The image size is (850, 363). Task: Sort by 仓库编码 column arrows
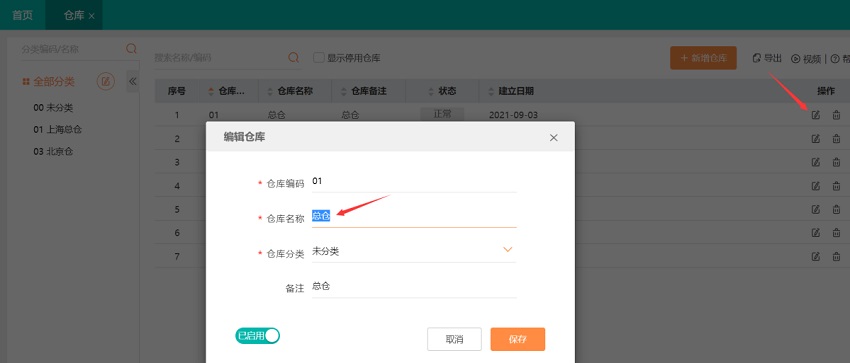(x=211, y=92)
